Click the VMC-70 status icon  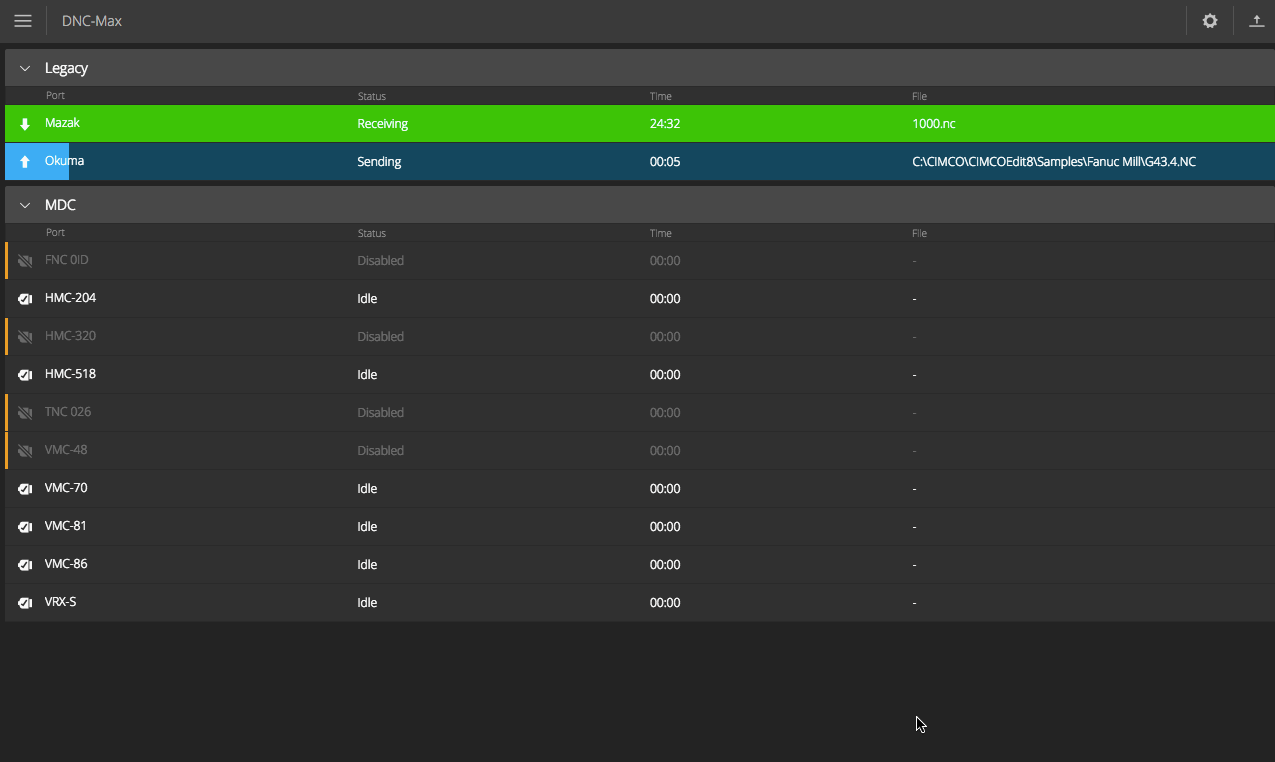(x=25, y=489)
